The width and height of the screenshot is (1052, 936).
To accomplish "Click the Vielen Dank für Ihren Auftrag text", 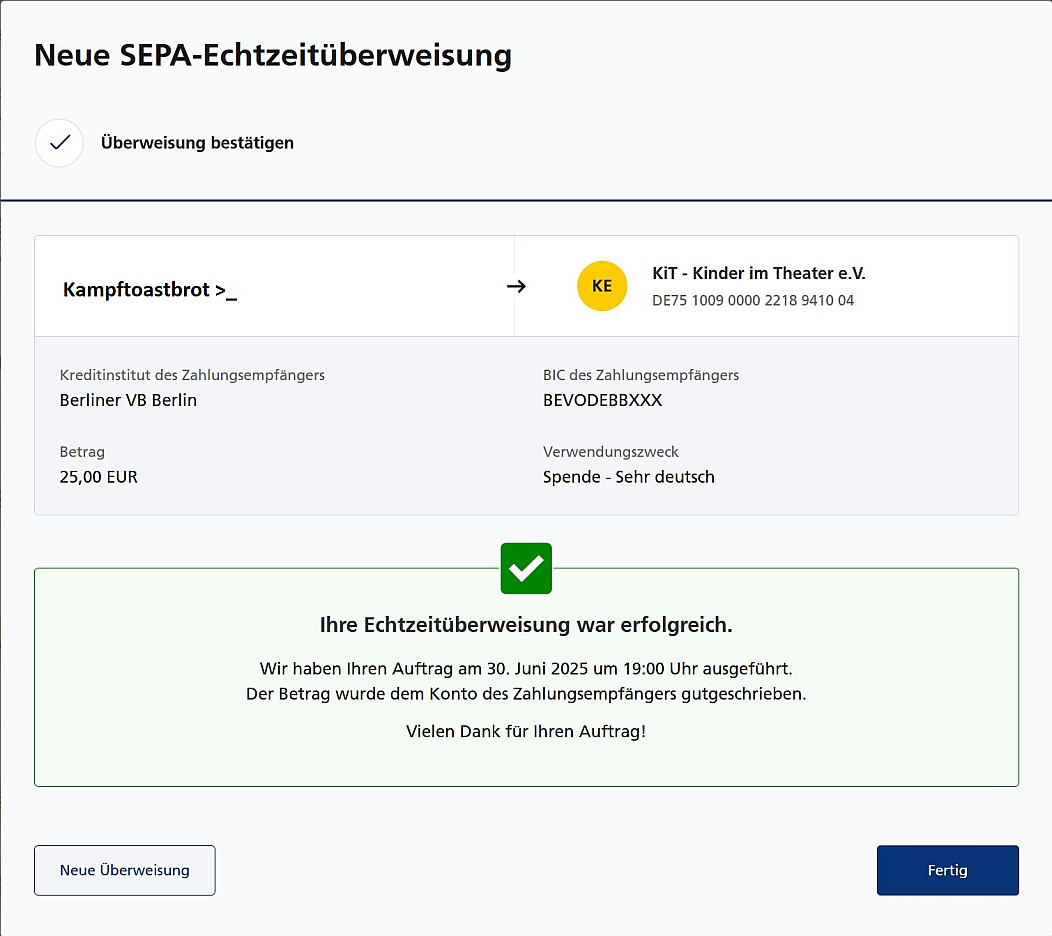I will pos(526,731).
